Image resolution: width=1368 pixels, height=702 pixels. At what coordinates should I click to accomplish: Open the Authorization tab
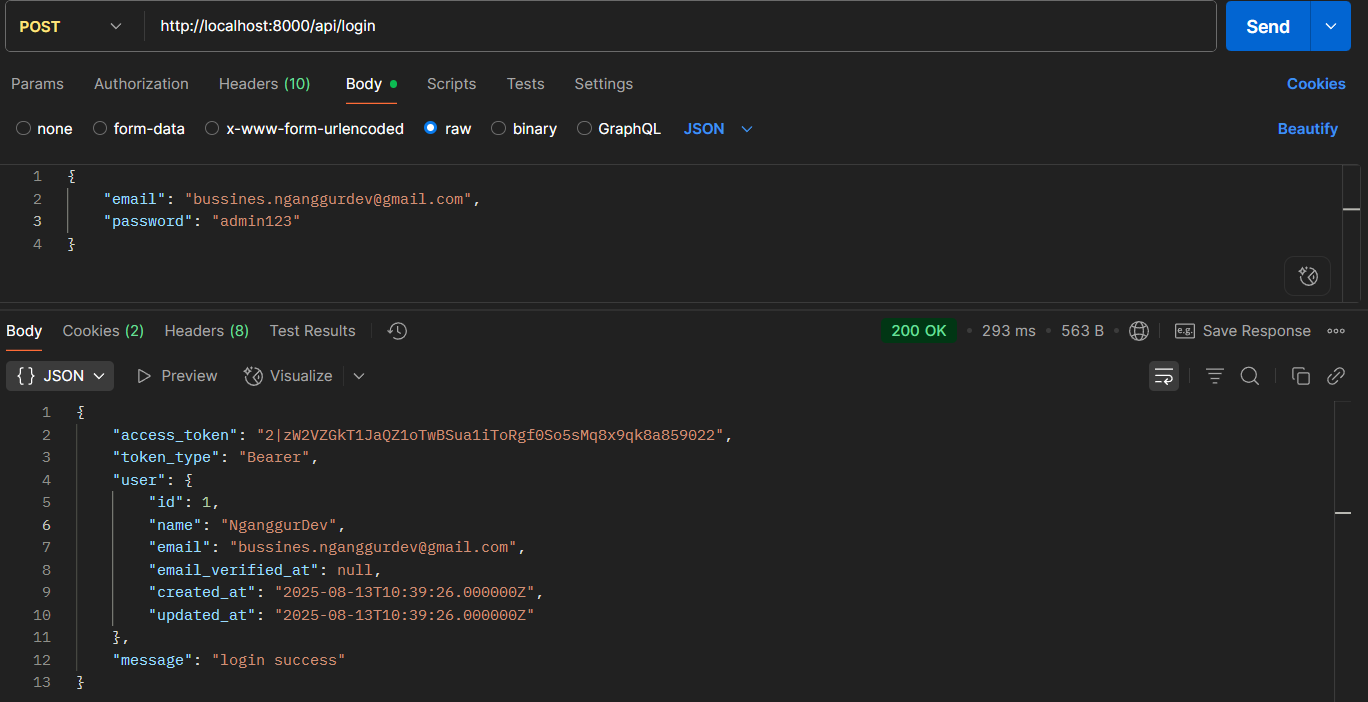(141, 84)
